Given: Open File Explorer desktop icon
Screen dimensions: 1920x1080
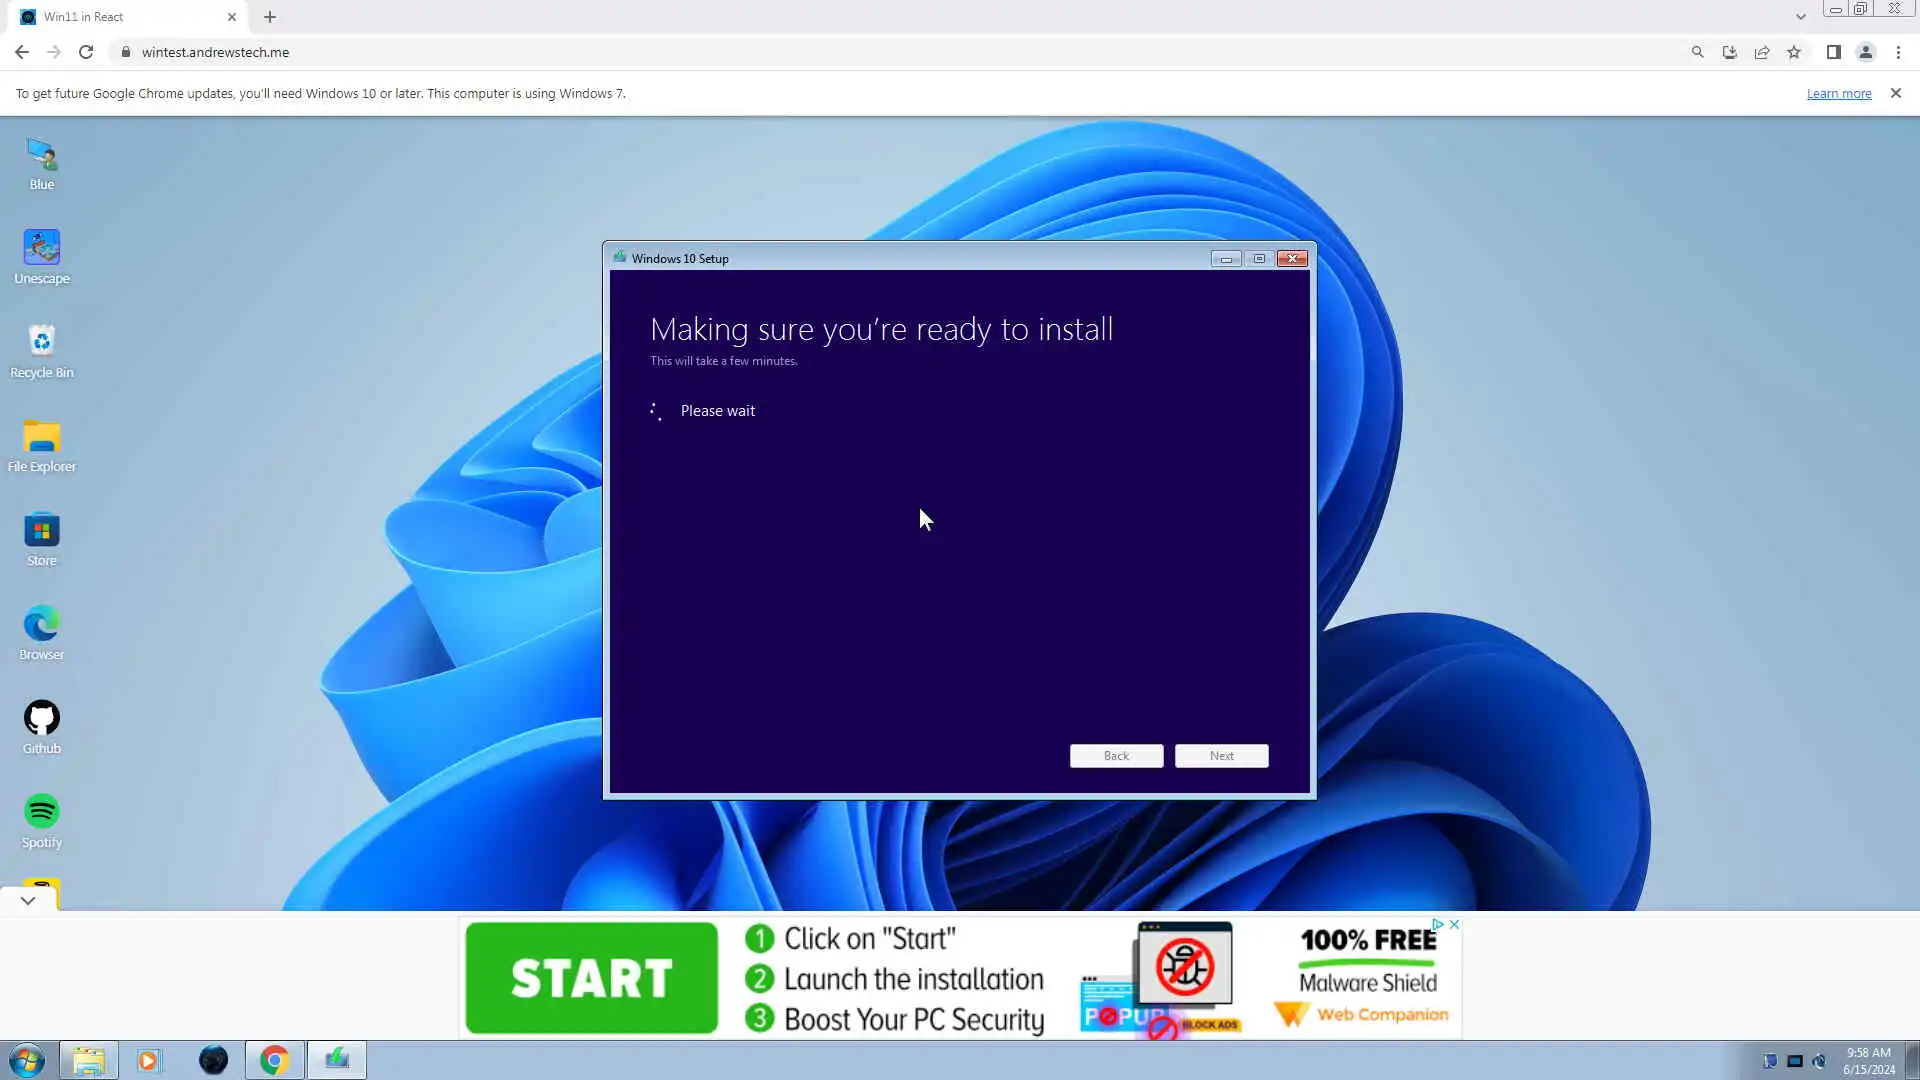Looking at the screenshot, I should point(41,436).
